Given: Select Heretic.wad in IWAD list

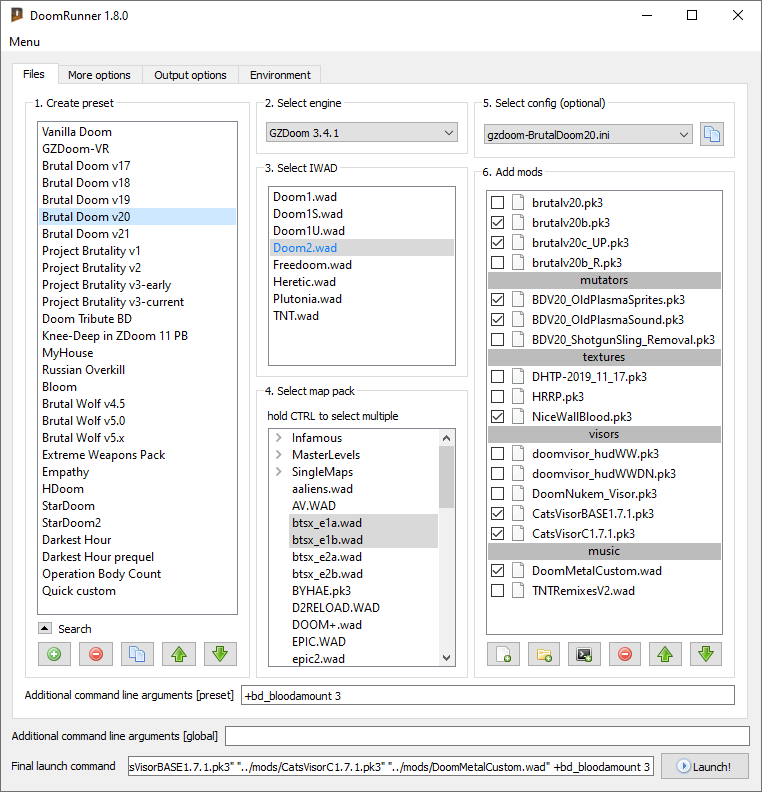Looking at the screenshot, I should click(x=362, y=282).
